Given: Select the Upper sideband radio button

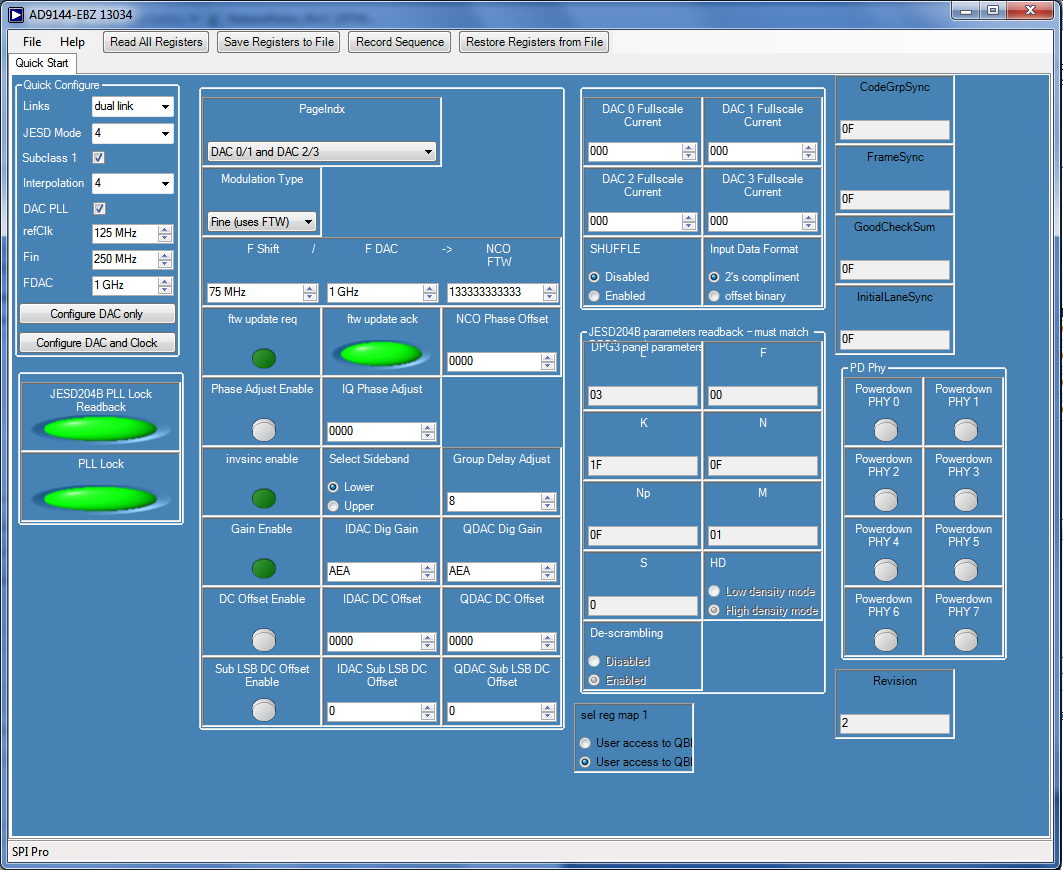Looking at the screenshot, I should point(334,506).
